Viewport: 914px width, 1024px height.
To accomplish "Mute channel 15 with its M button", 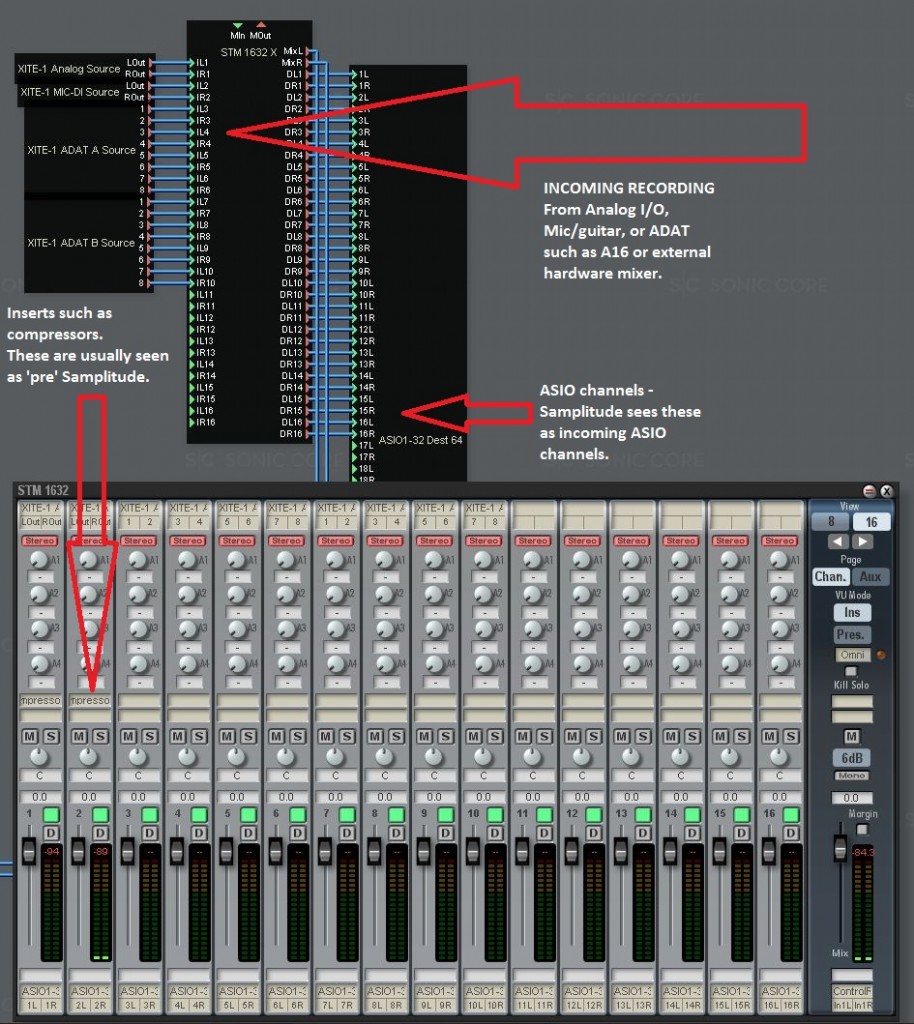I will 721,737.
